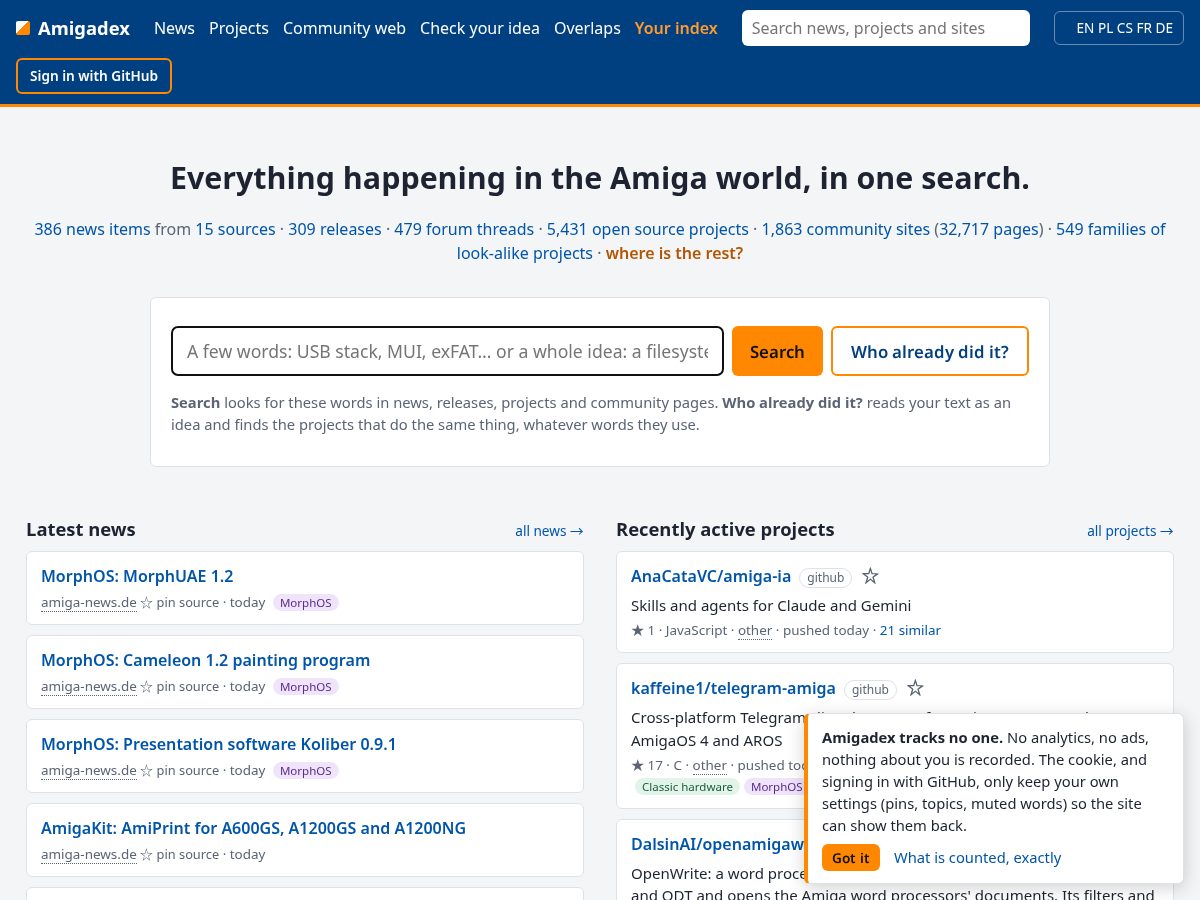Click the top search news and projects field
The height and width of the screenshot is (900, 1200).
click(x=886, y=28)
